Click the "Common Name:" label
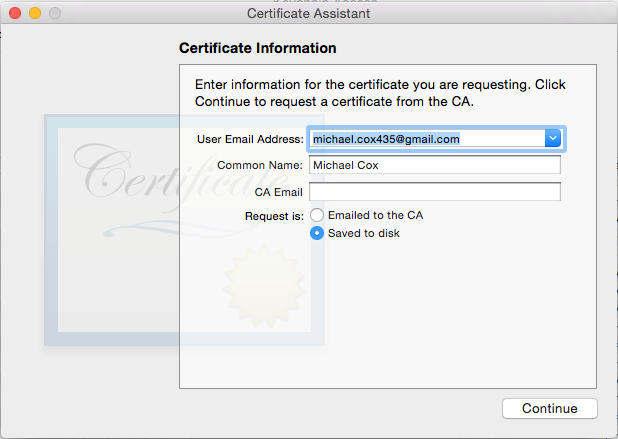The width and height of the screenshot is (618, 439). click(x=259, y=165)
